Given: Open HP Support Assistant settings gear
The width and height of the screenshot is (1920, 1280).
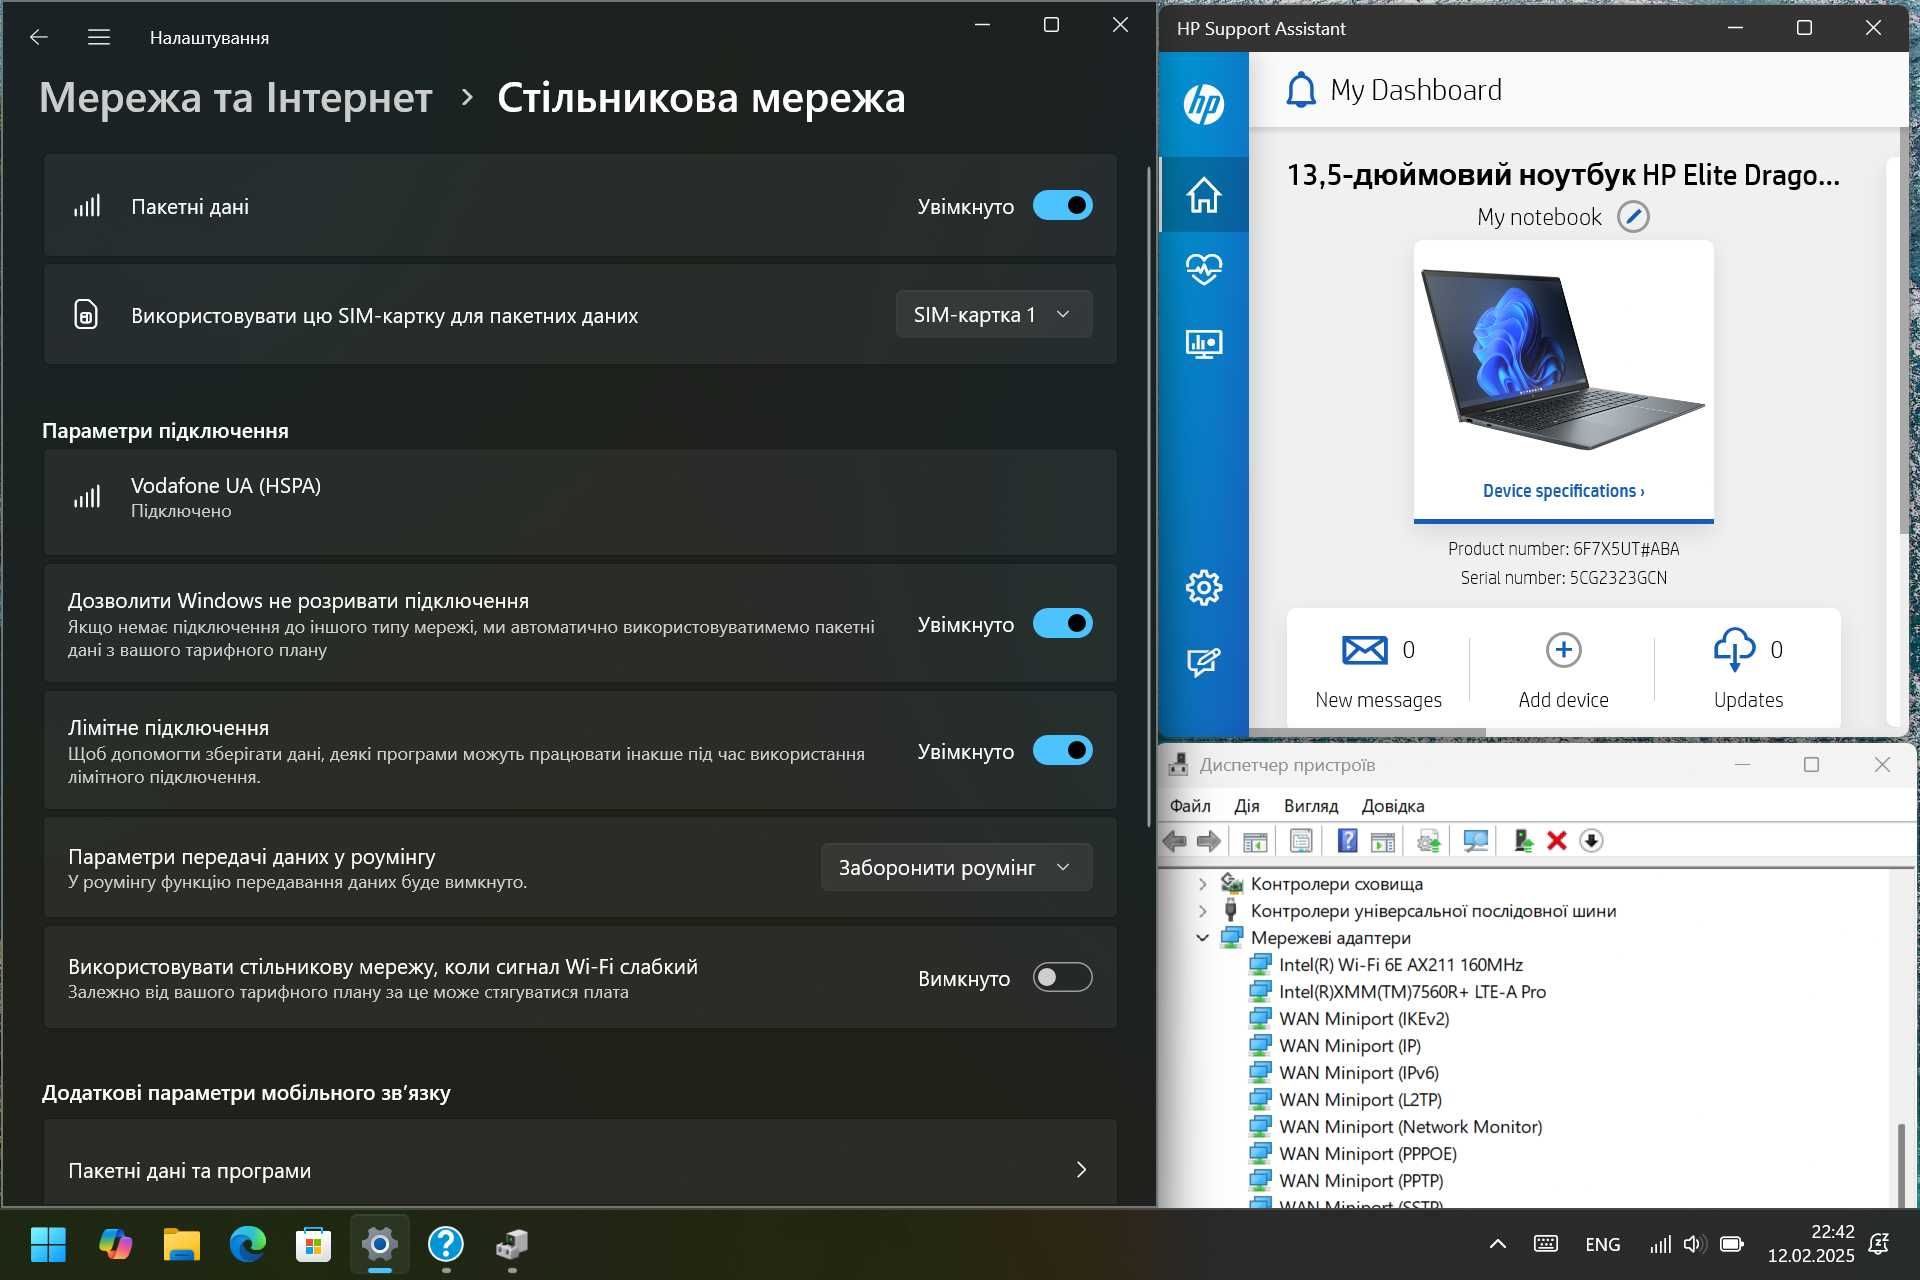Looking at the screenshot, I should [1203, 587].
